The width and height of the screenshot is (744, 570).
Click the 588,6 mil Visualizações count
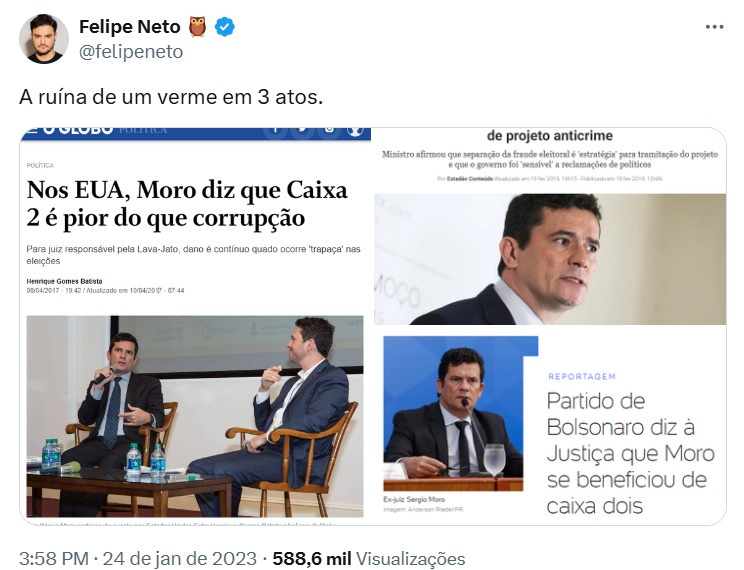369,559
